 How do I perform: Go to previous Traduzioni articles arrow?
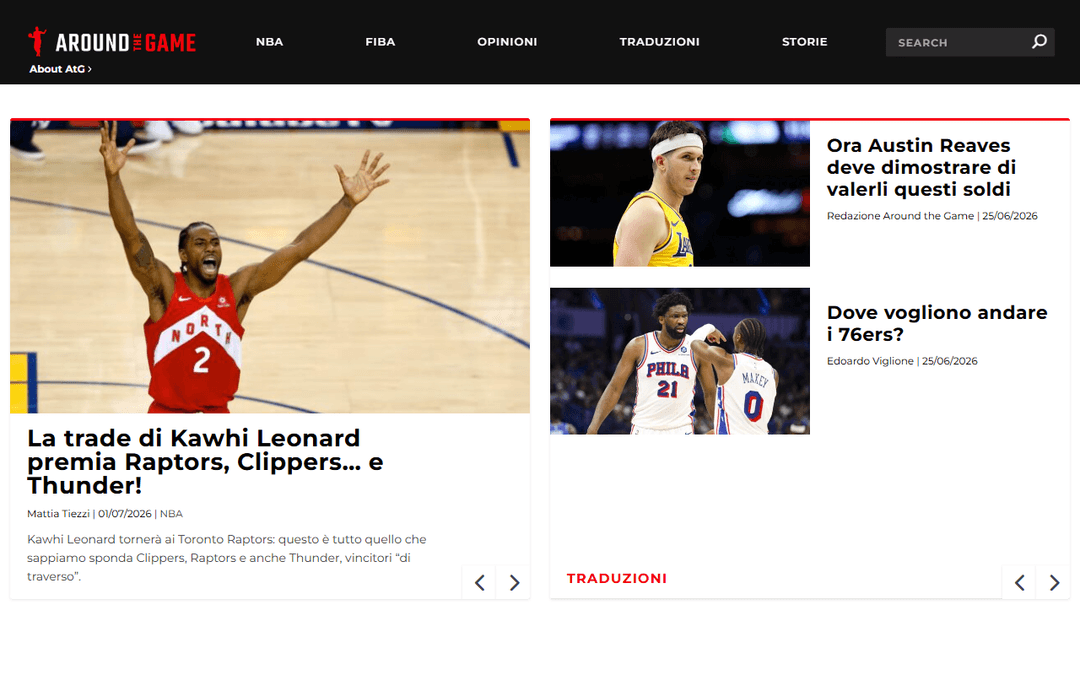pyautogui.click(x=1019, y=583)
